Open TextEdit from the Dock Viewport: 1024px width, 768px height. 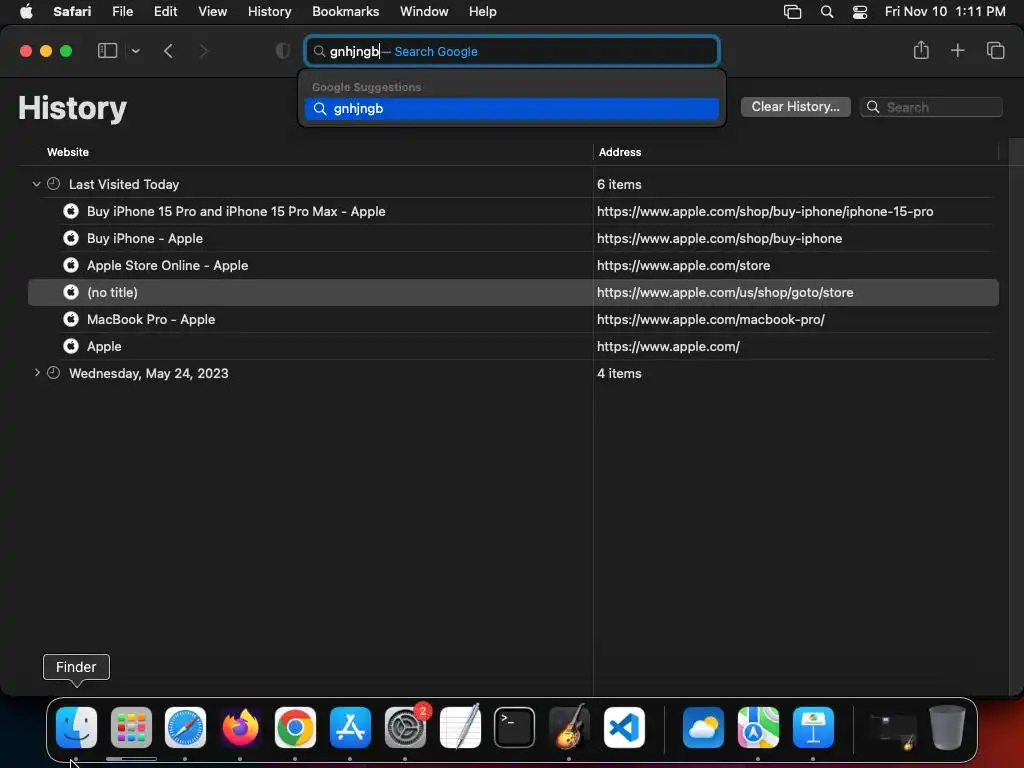point(460,727)
